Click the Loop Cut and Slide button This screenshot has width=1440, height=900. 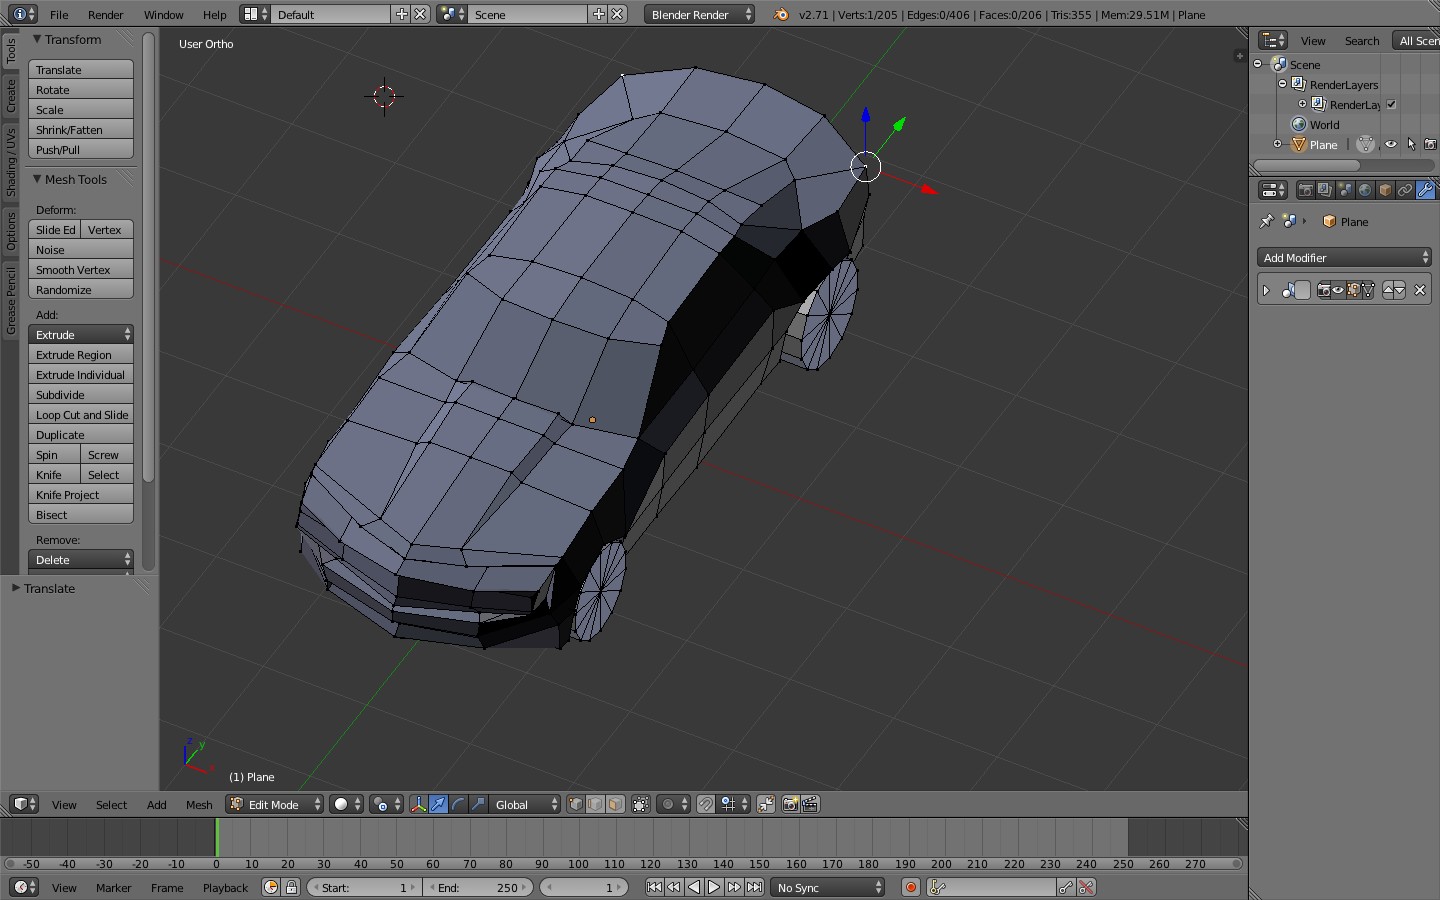pos(81,414)
